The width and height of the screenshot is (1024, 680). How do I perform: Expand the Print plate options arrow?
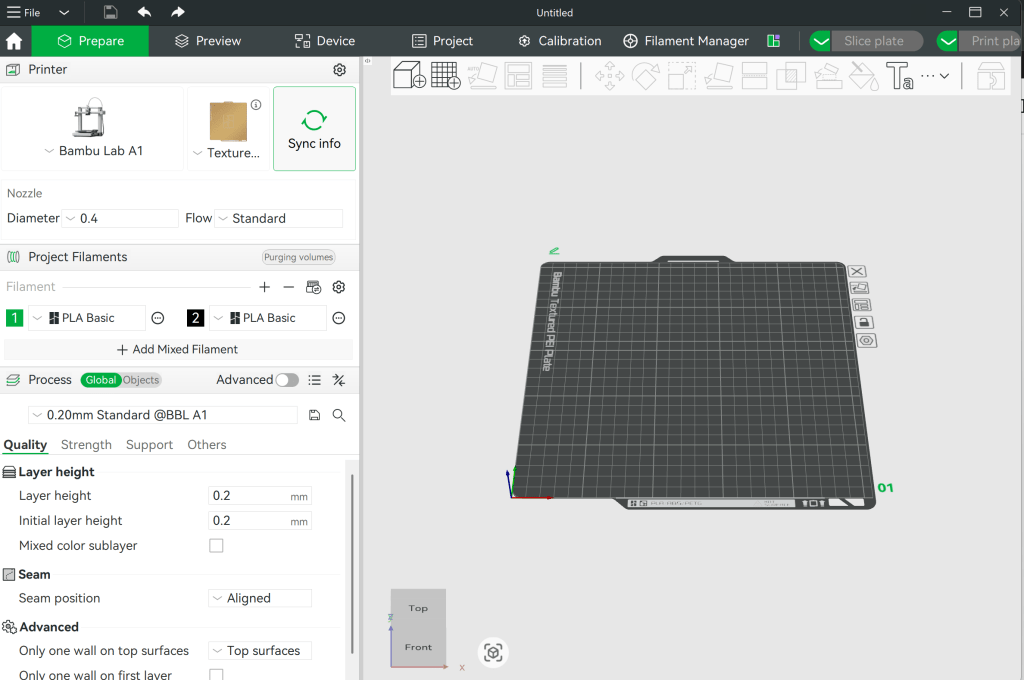point(947,41)
